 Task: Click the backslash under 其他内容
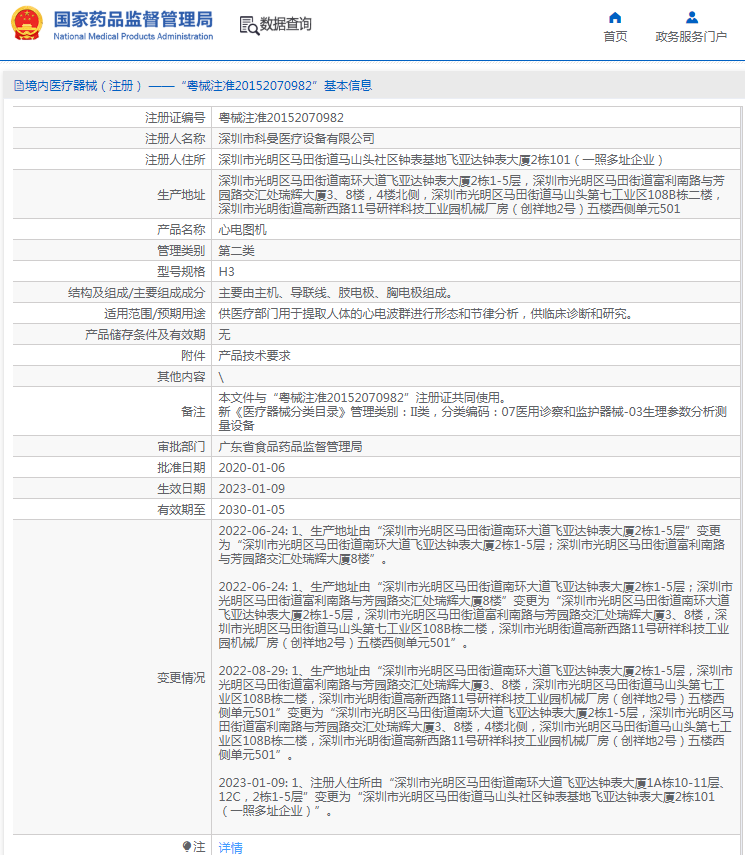(221, 377)
